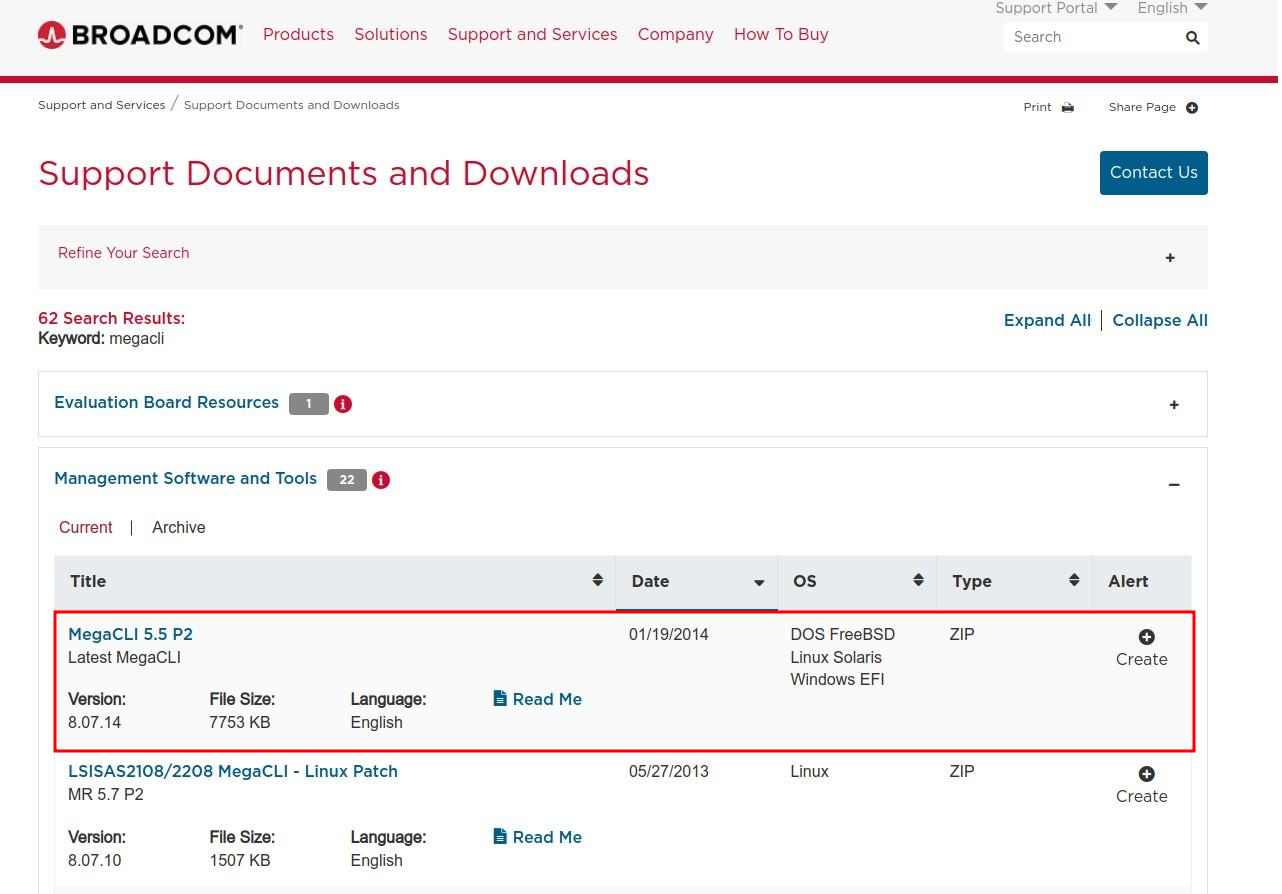Click Support and Services breadcrumb
Screen dimensions: 1282x894
pos(101,105)
